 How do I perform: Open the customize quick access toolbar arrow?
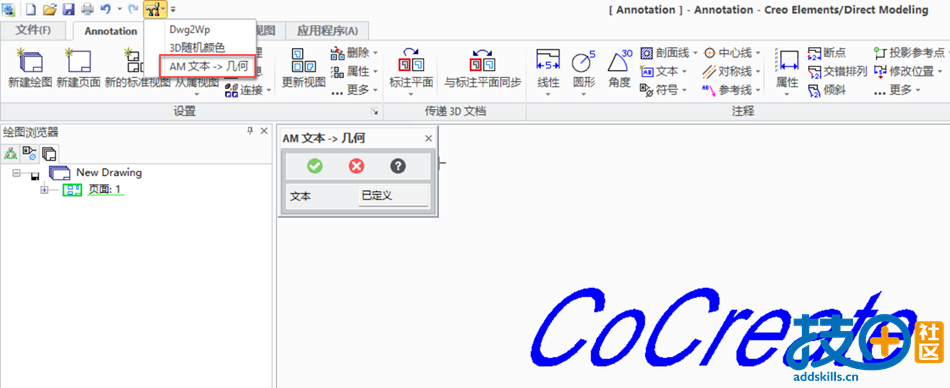click(x=173, y=9)
